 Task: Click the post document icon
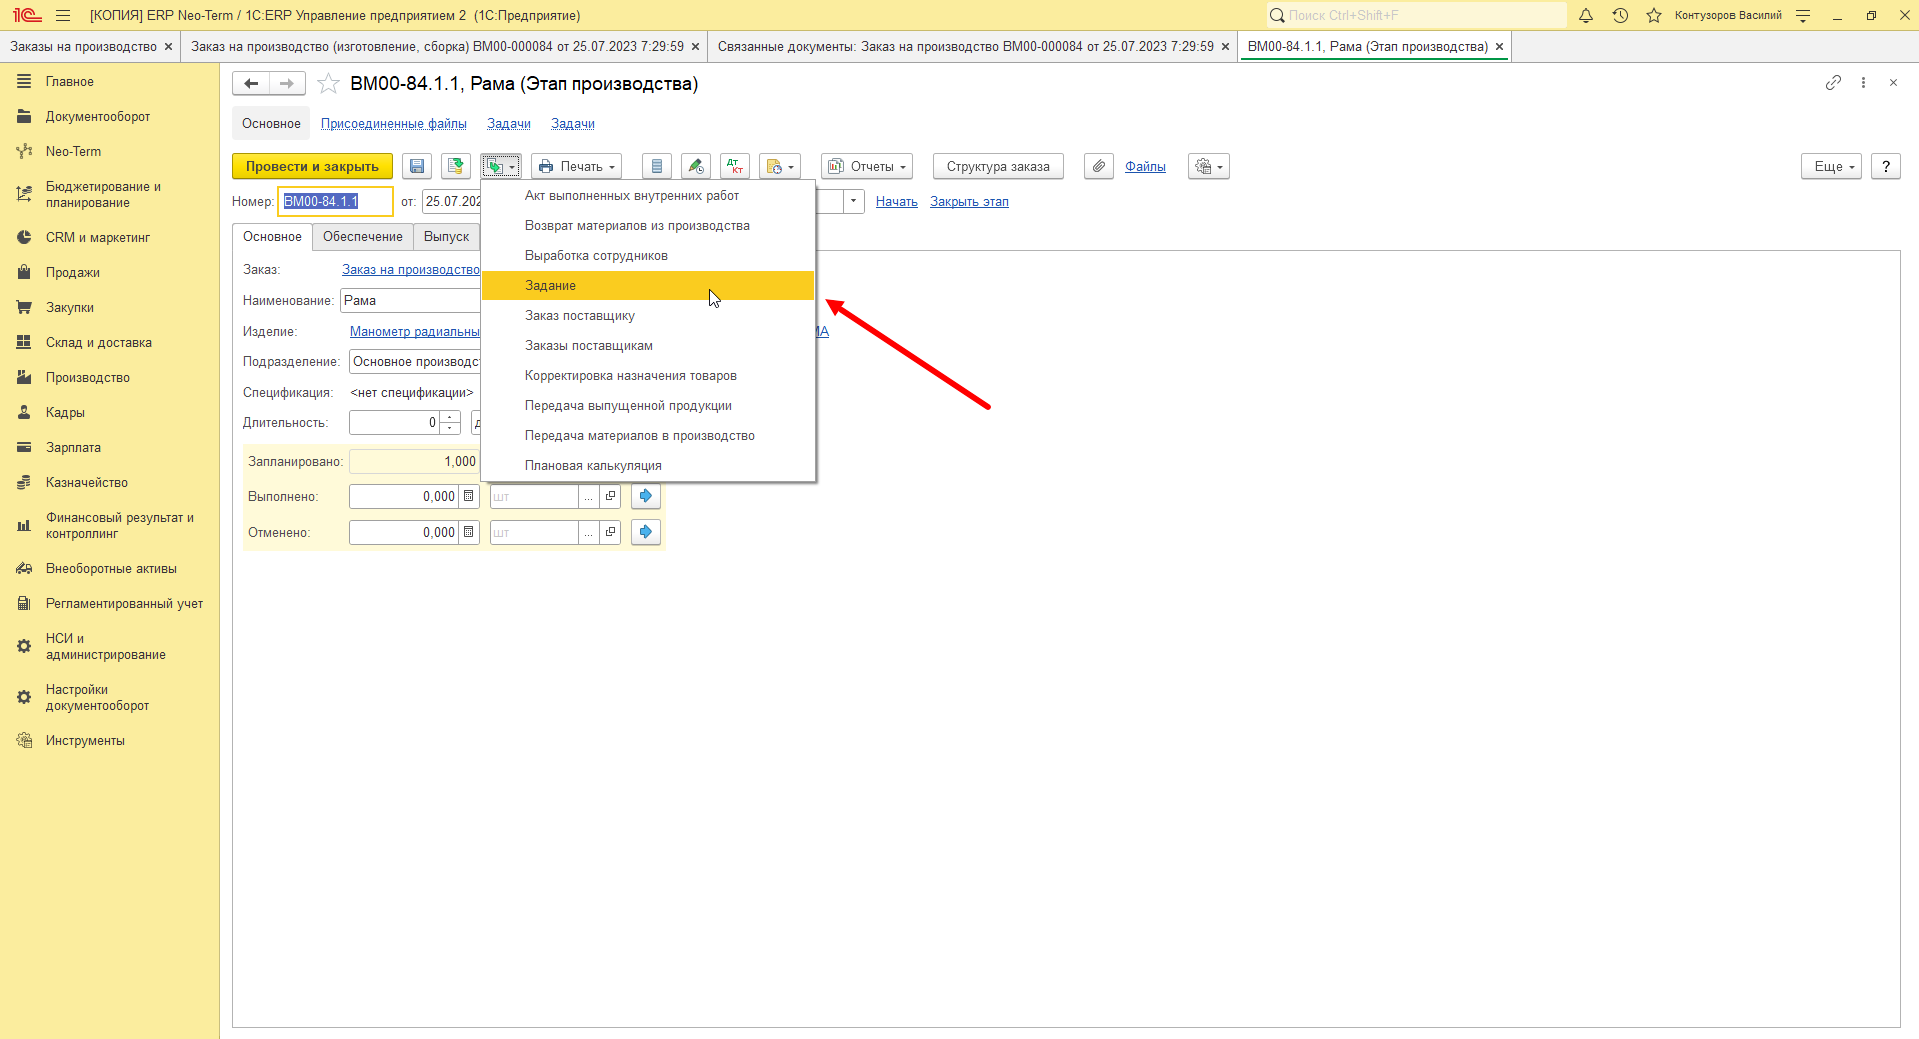(456, 167)
